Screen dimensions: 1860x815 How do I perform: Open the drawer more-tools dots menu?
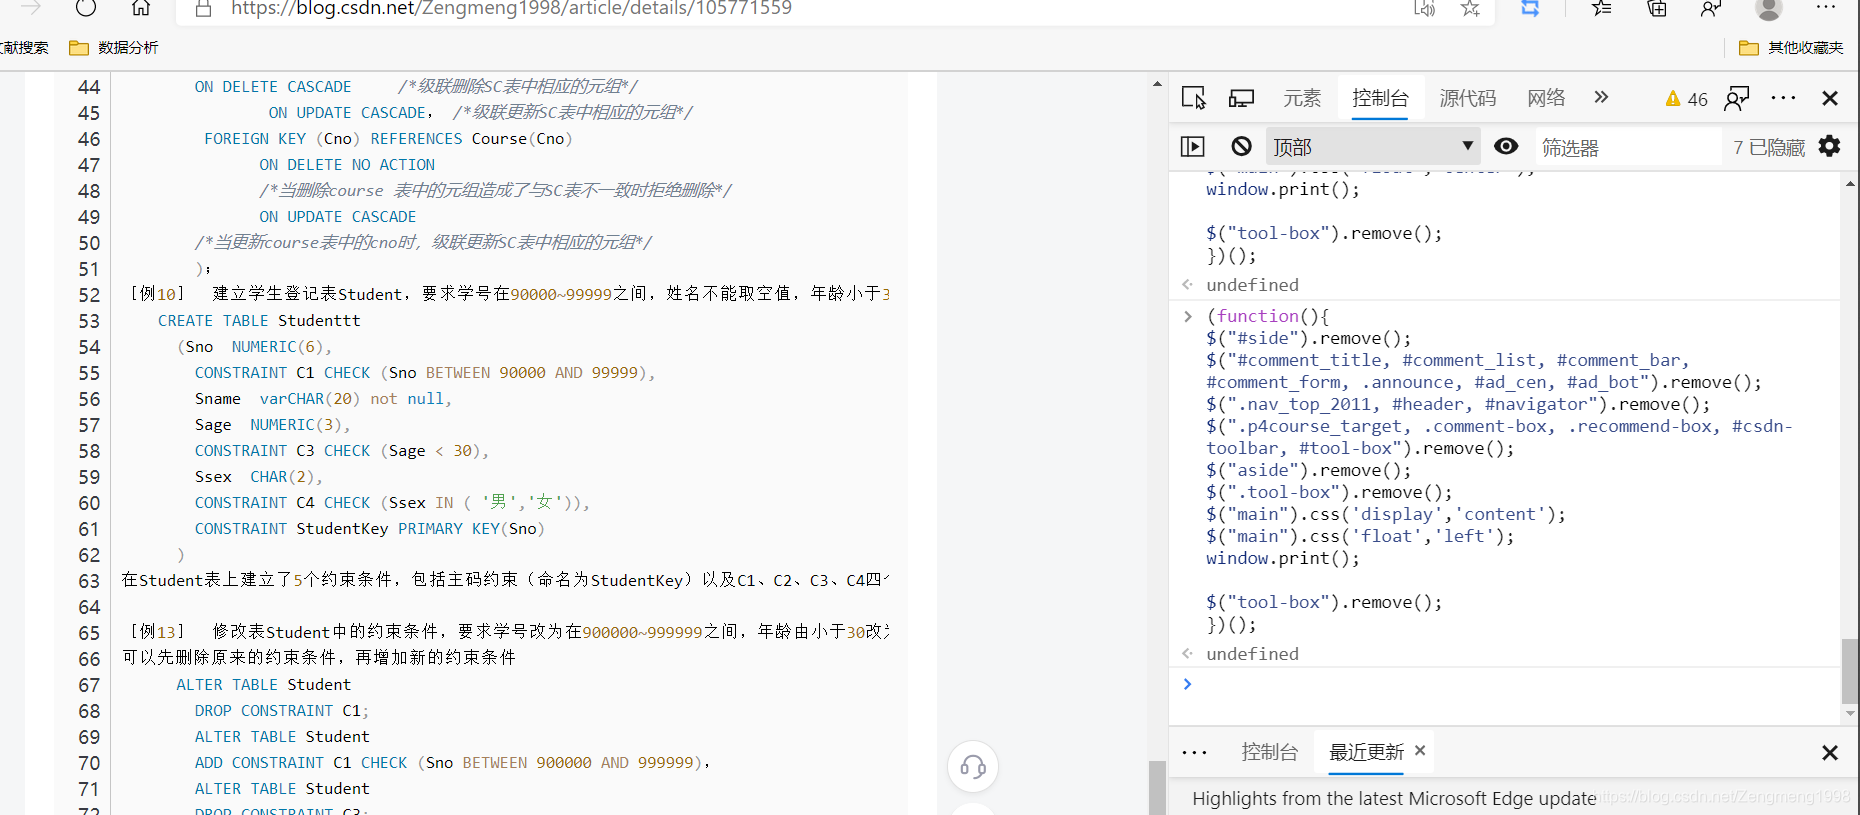(1194, 753)
